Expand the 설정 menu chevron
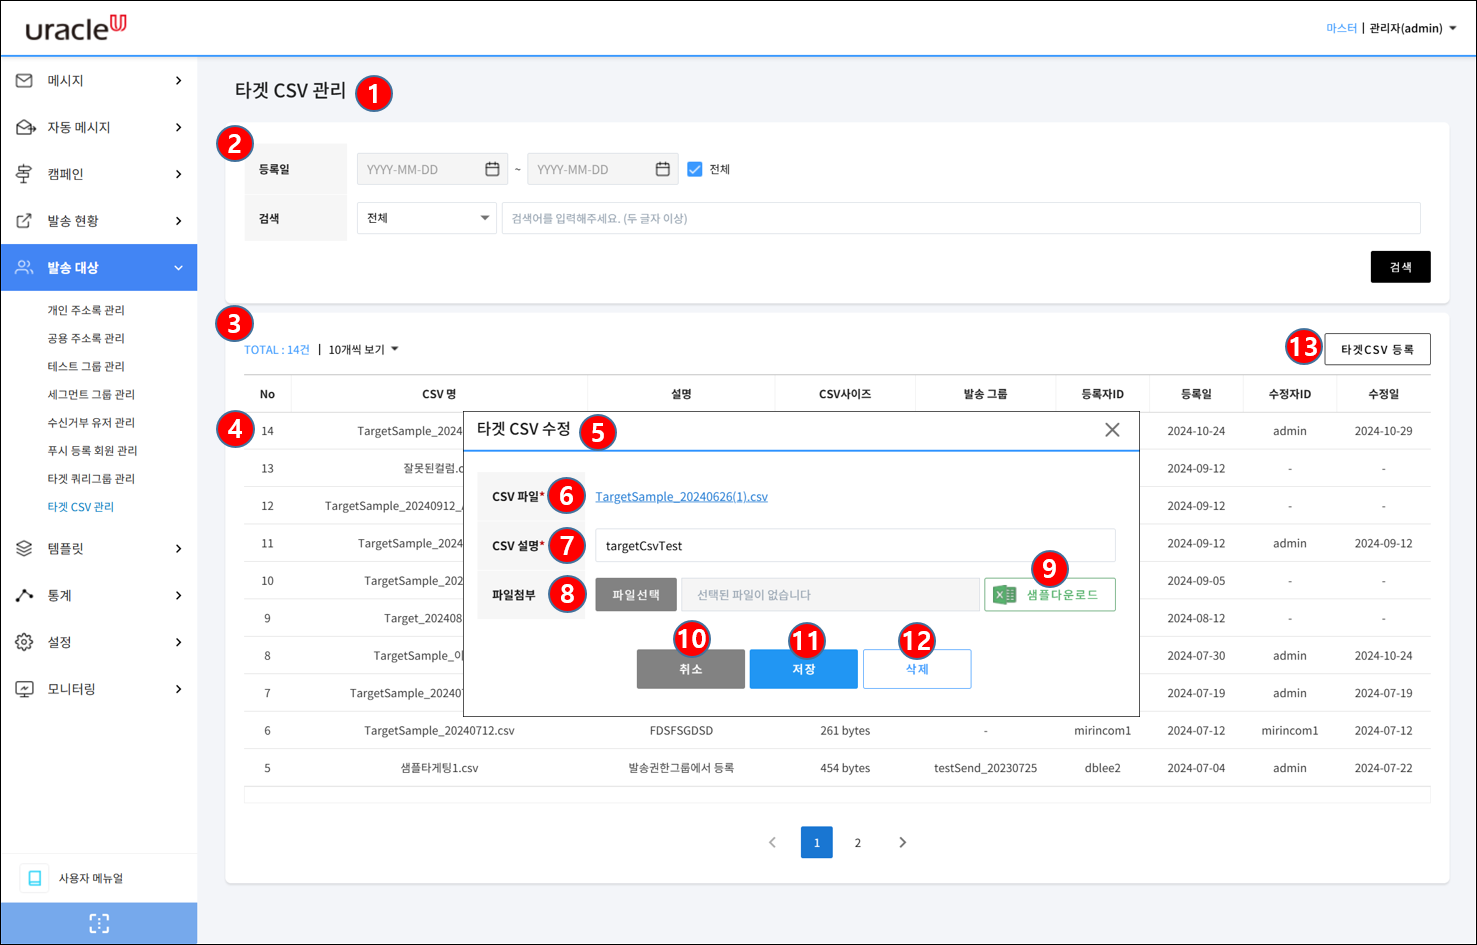 (178, 642)
